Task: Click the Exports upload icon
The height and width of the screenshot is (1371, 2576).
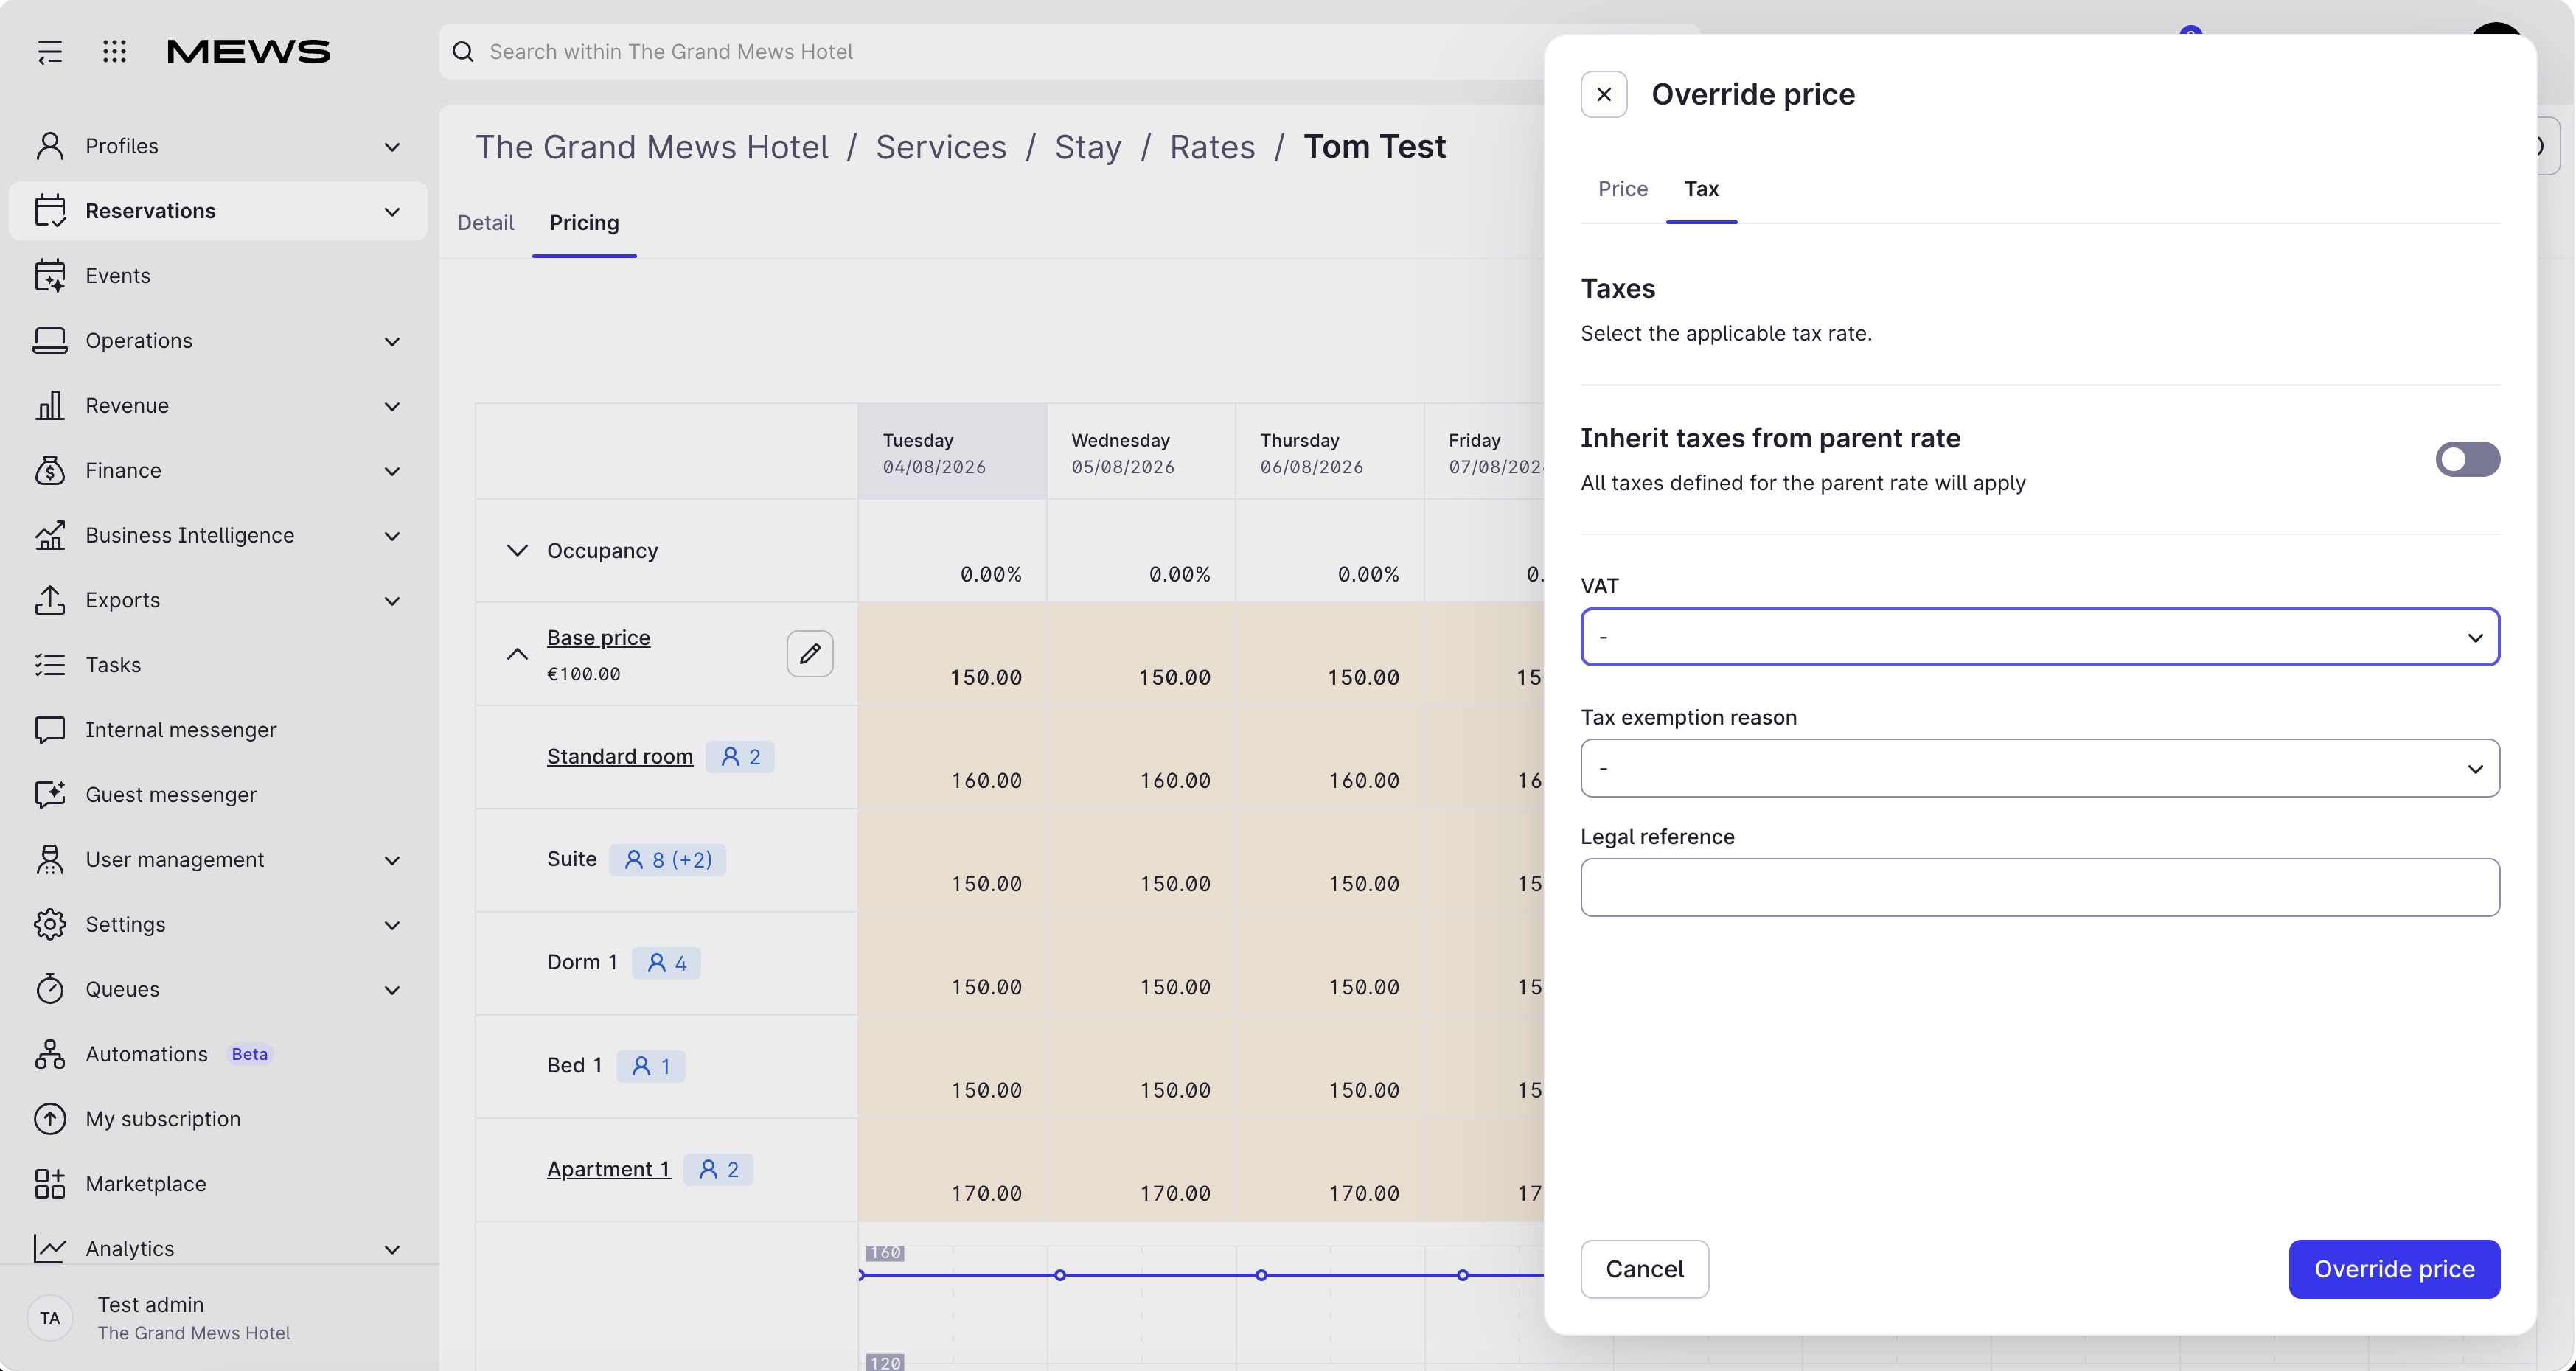Action: pyautogui.click(x=50, y=600)
